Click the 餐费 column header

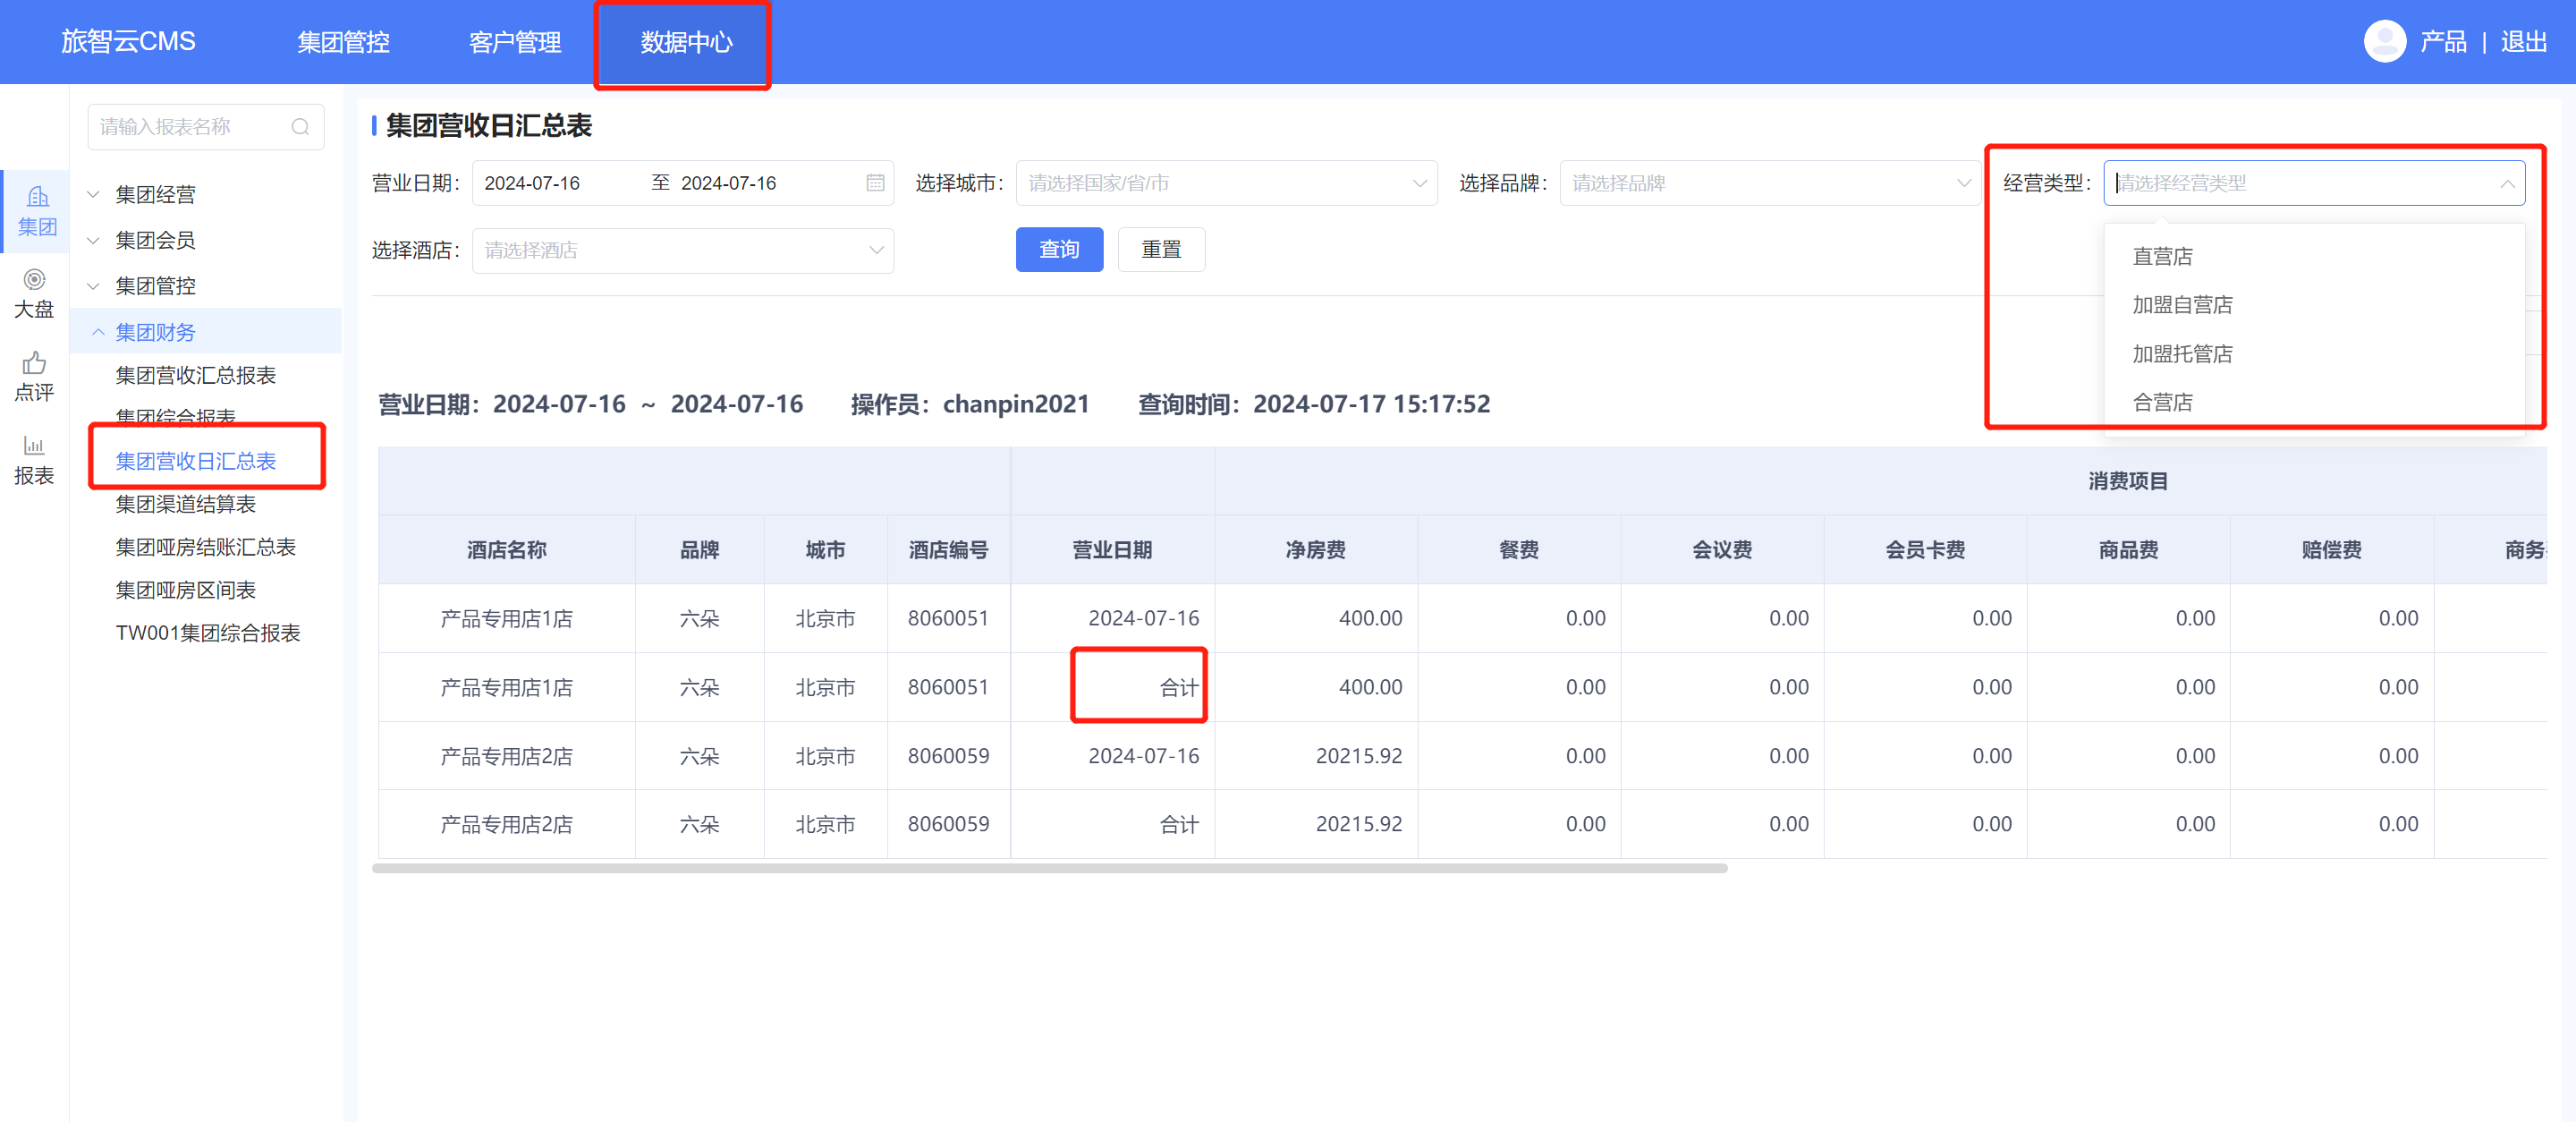pos(1519,550)
